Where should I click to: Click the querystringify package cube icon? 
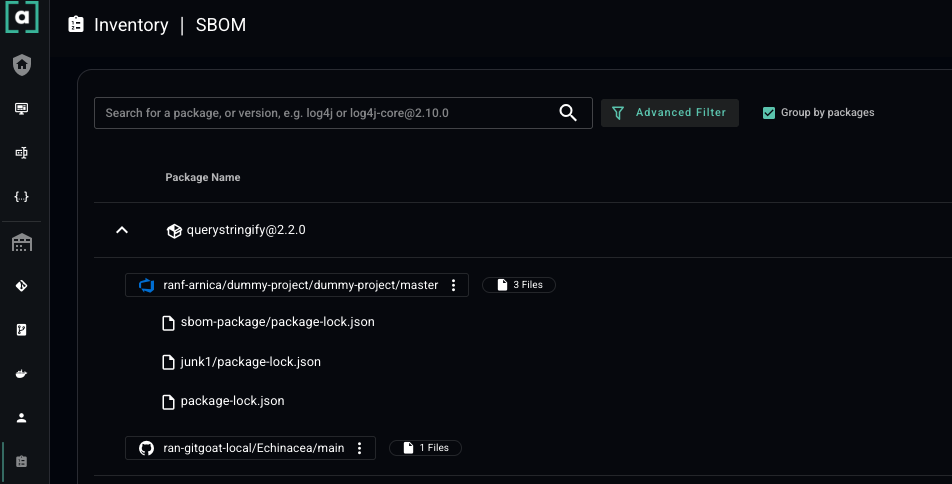(174, 231)
